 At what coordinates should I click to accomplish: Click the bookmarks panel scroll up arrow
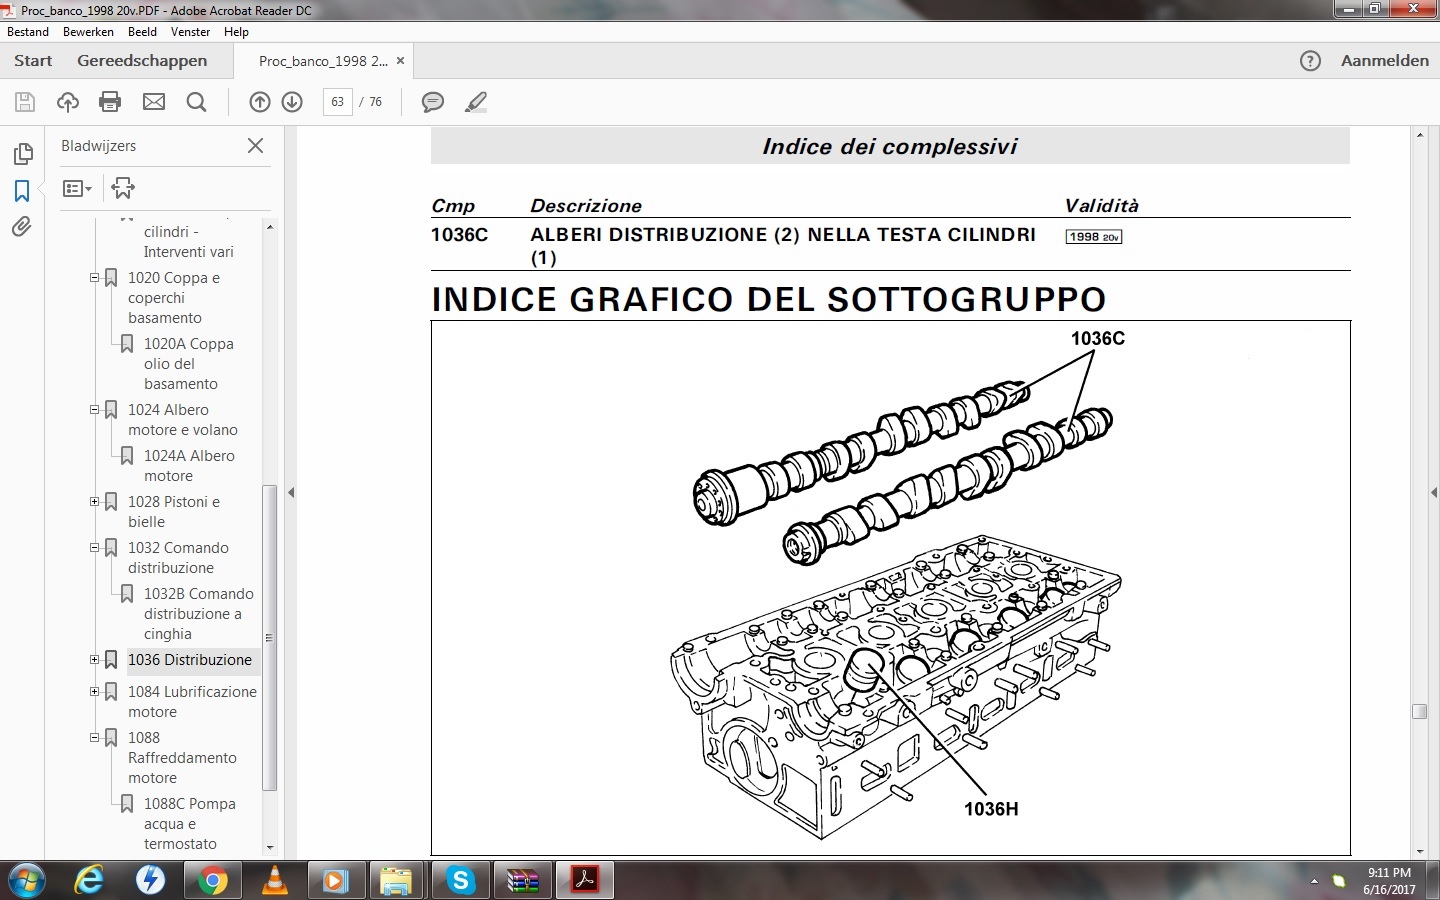[270, 227]
